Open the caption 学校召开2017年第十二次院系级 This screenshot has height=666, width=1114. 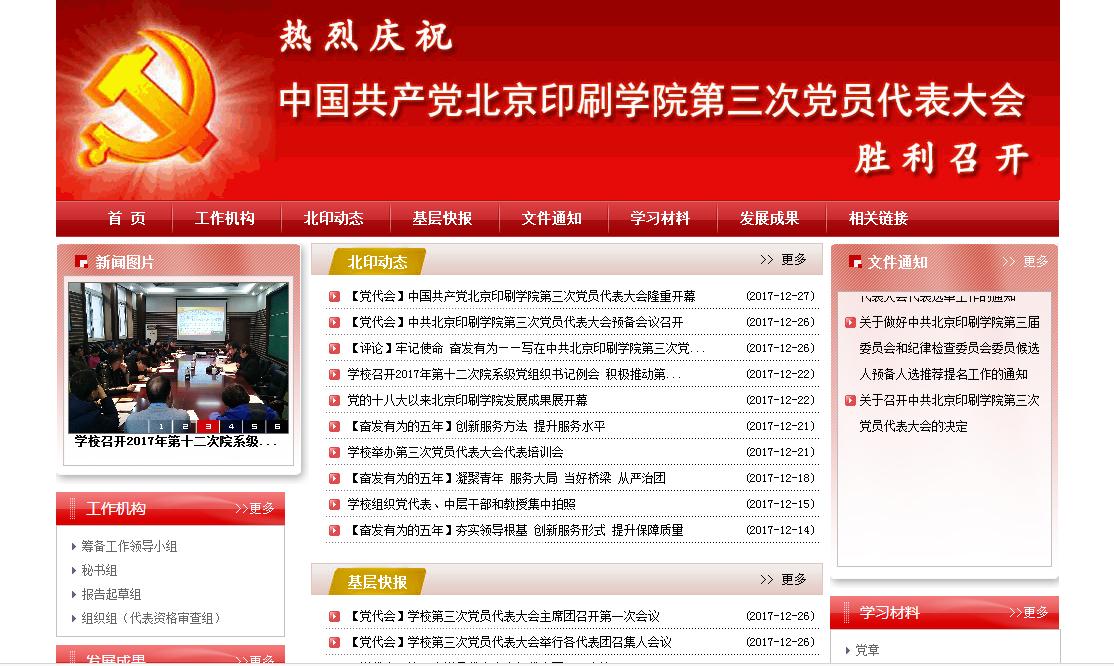point(175,441)
